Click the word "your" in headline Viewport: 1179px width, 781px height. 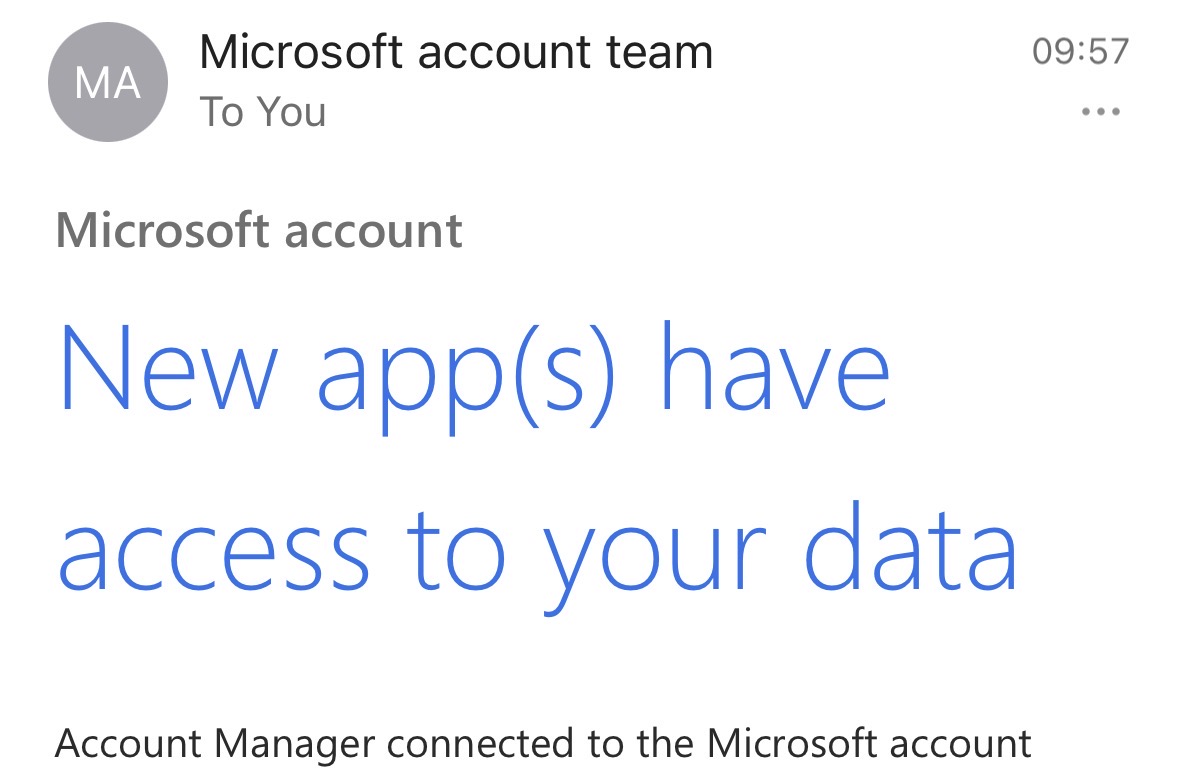click(x=654, y=562)
